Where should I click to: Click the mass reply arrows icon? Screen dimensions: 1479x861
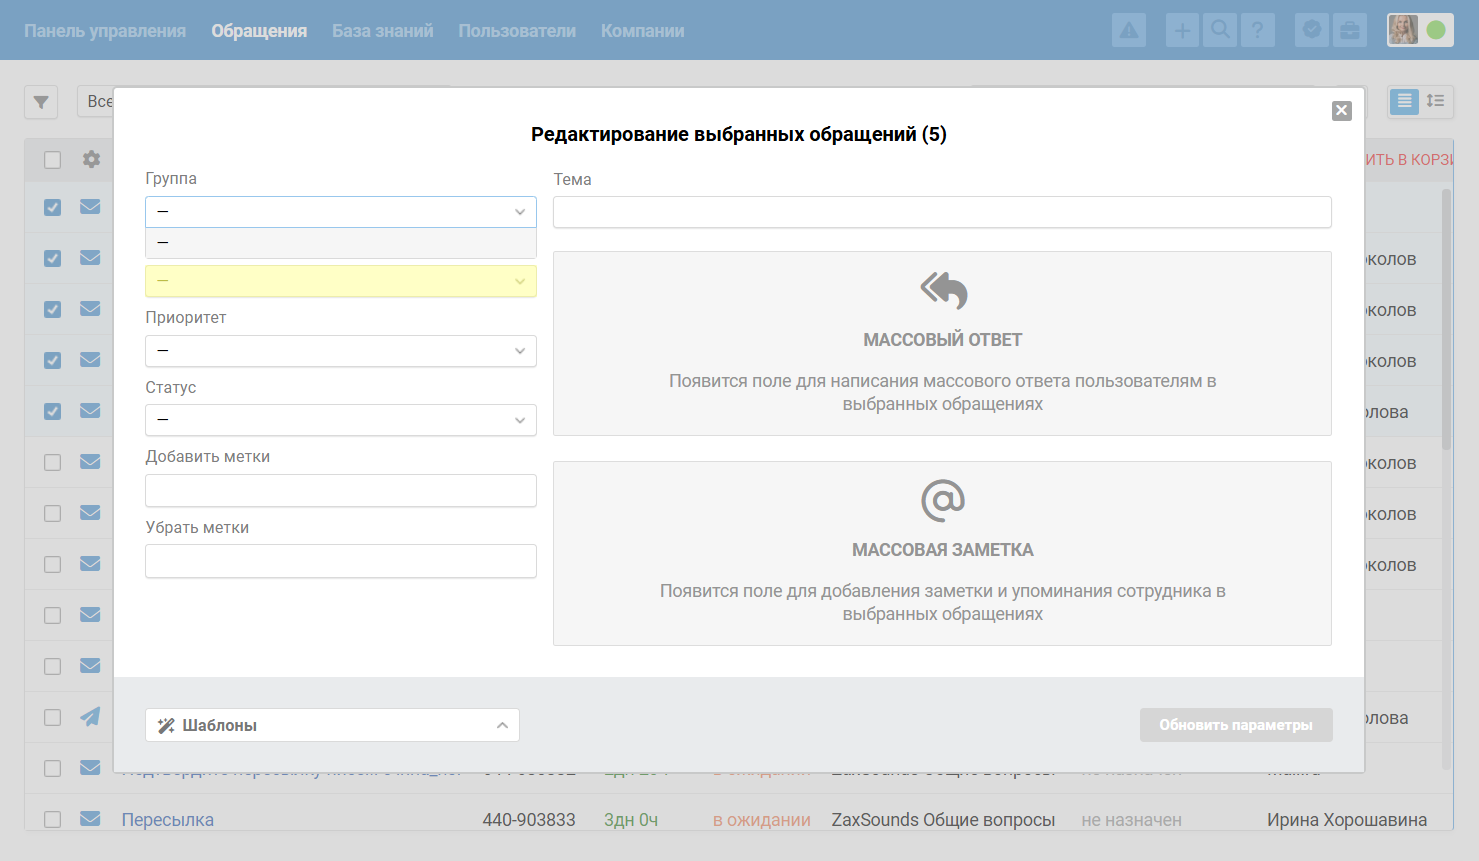(943, 291)
